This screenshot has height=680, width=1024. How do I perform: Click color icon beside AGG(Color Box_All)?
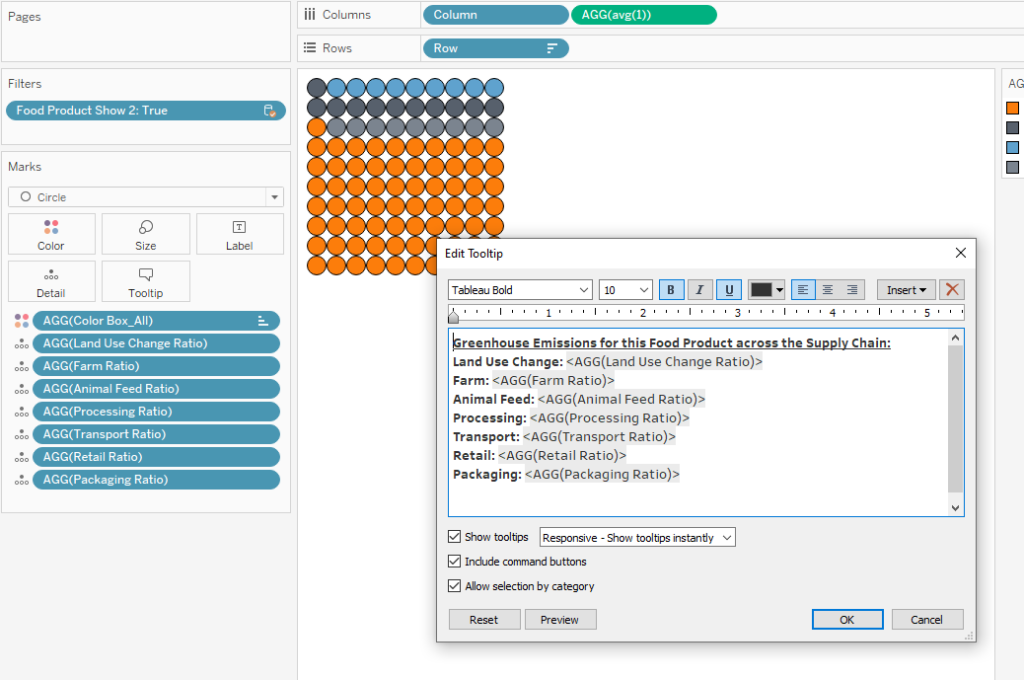pyautogui.click(x=22, y=321)
